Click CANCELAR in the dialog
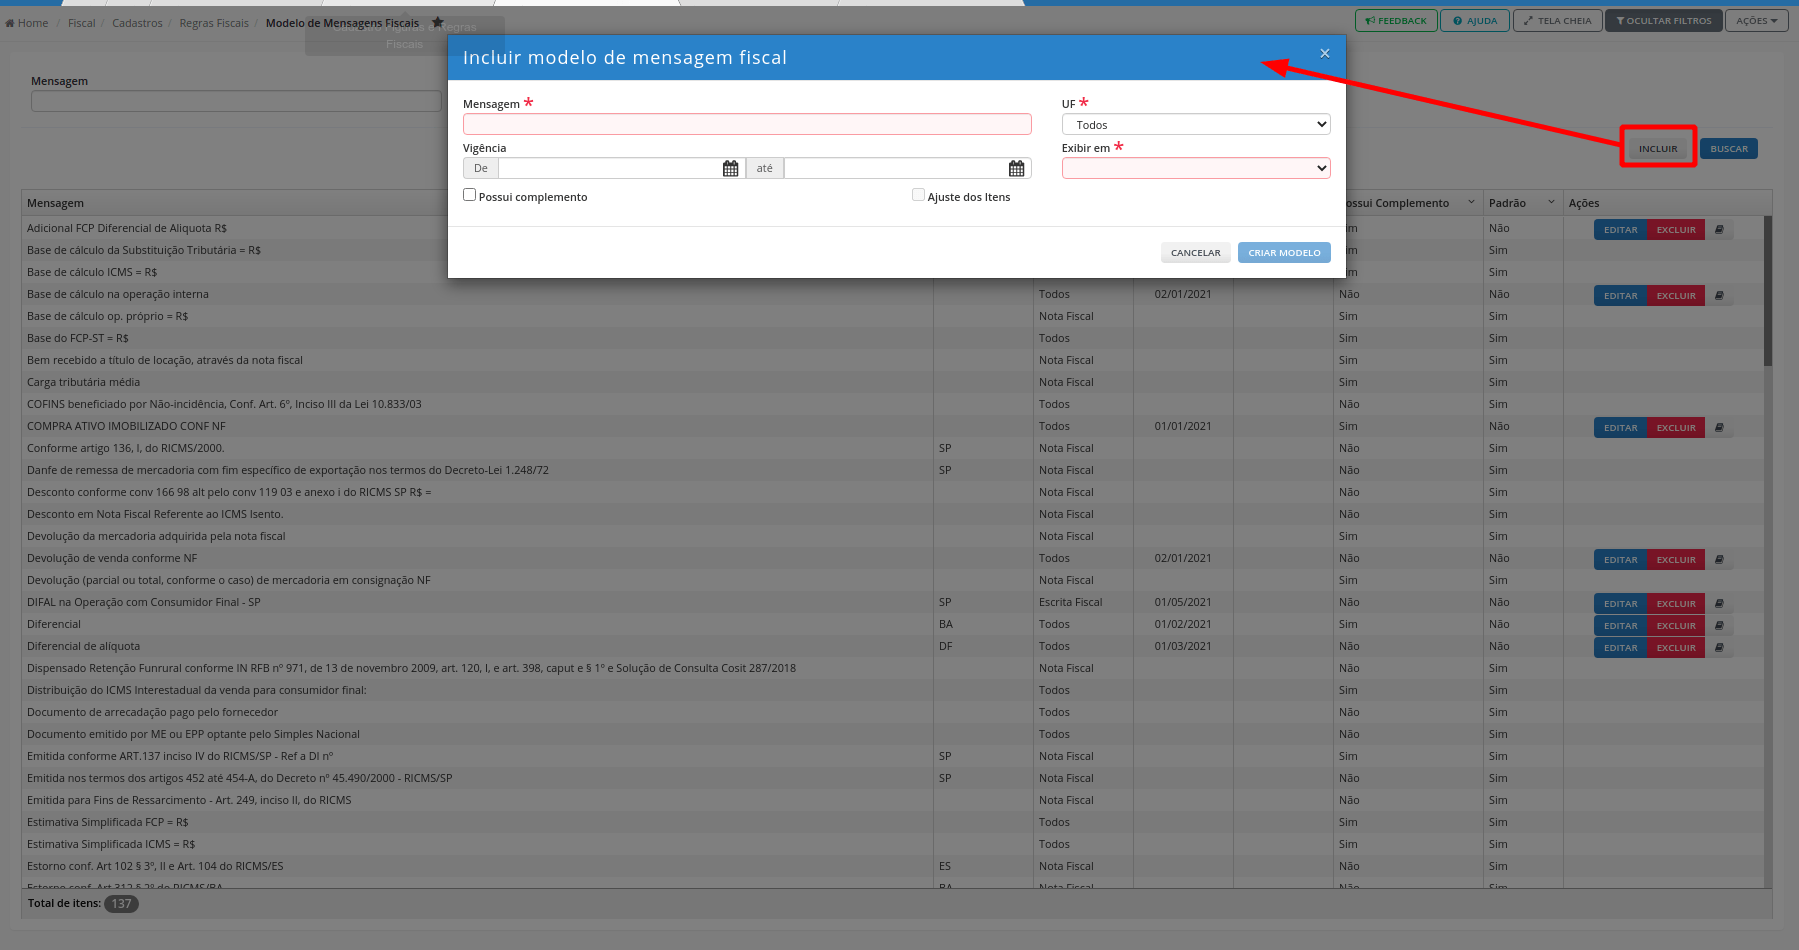 1196,253
